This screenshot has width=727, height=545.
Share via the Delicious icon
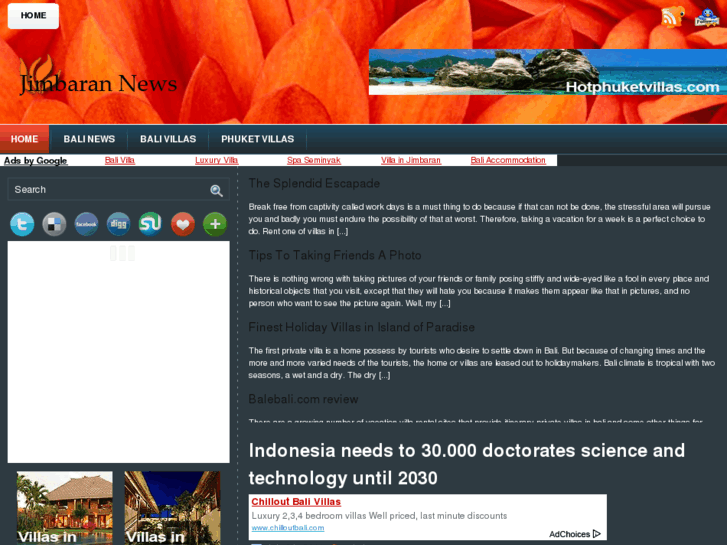pos(54,224)
